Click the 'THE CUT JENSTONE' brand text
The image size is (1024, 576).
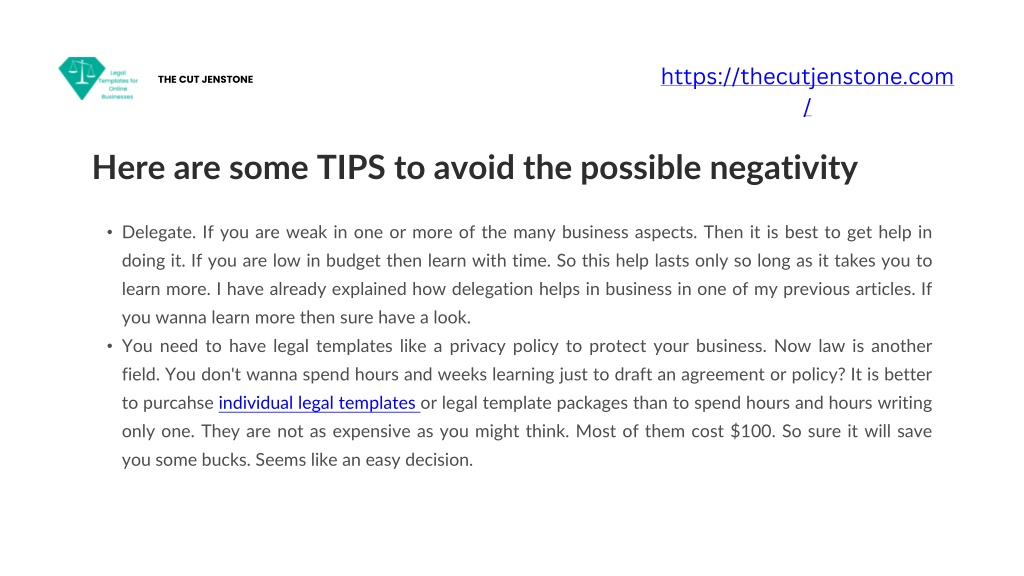click(205, 79)
